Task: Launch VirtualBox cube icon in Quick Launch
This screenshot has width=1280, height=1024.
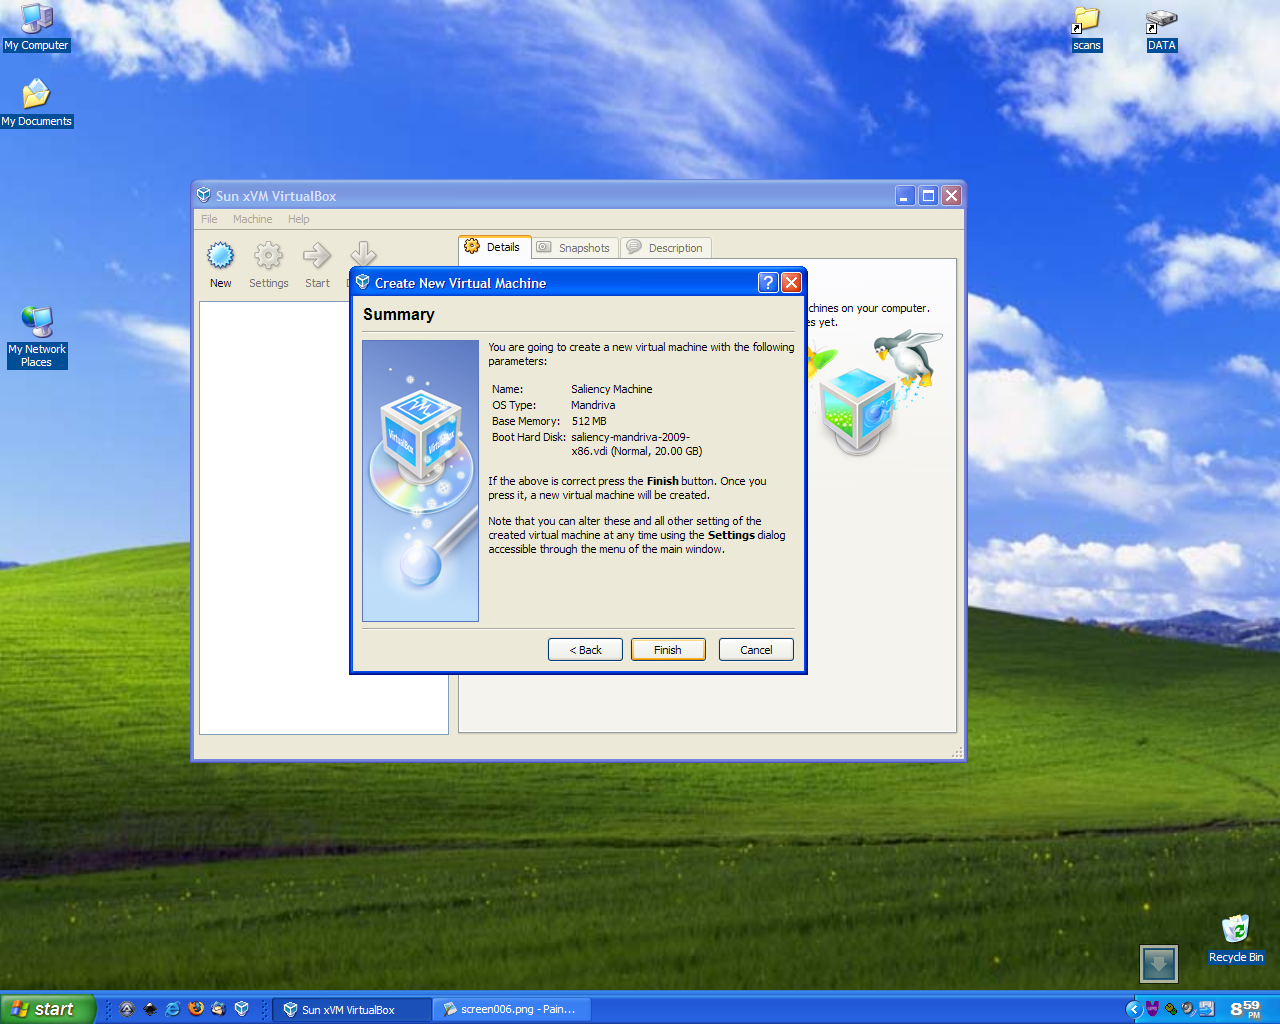Action: click(x=242, y=1009)
